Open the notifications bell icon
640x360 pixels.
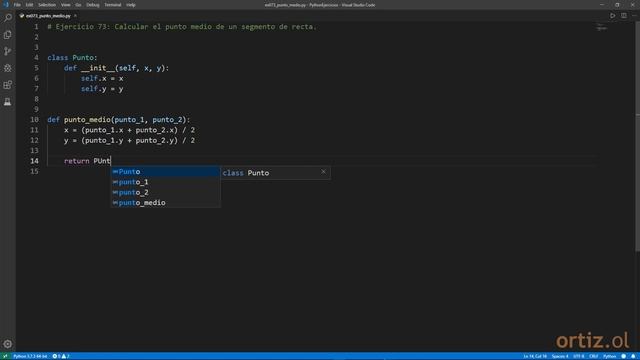click(x=633, y=356)
